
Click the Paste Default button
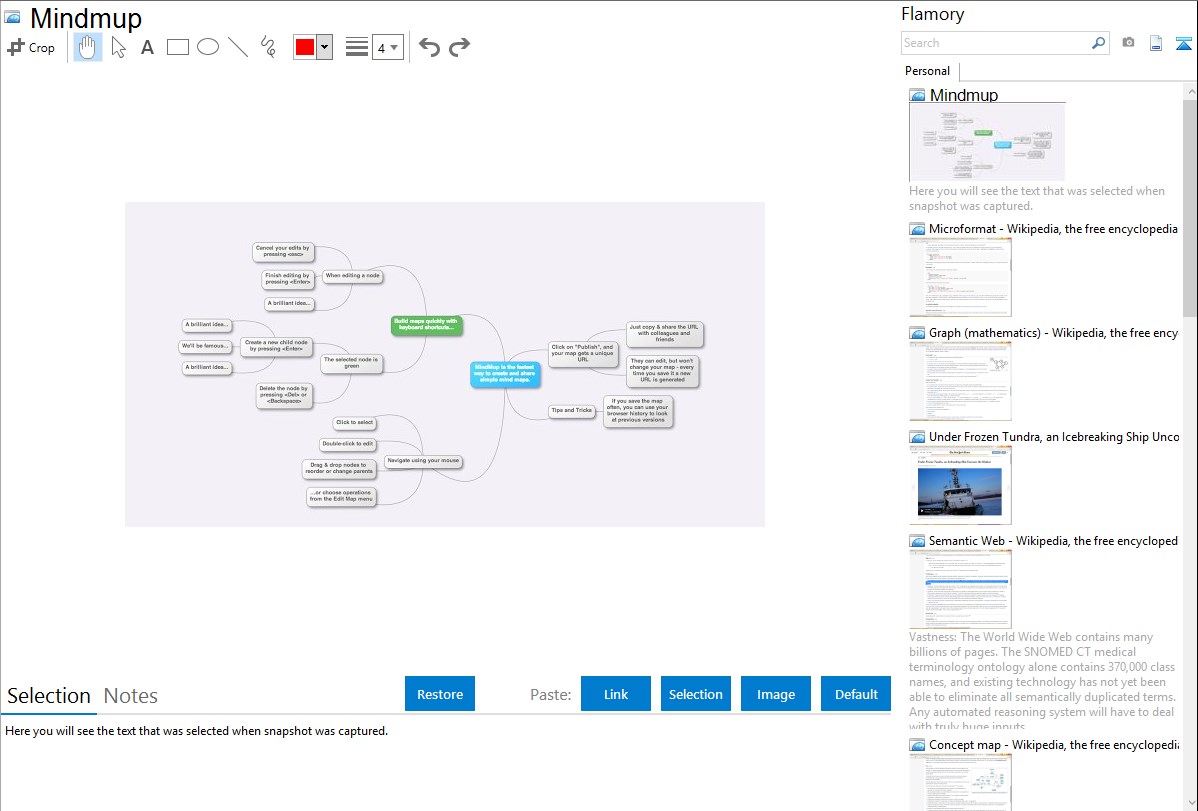(x=856, y=694)
